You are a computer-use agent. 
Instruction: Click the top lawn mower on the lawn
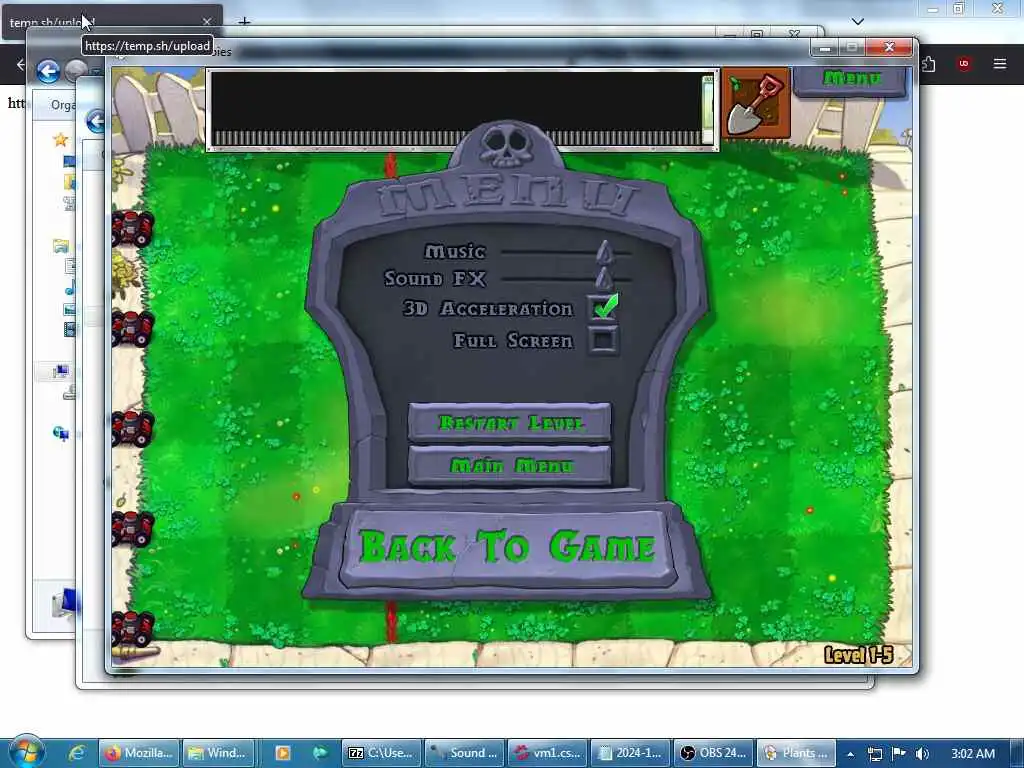click(133, 229)
